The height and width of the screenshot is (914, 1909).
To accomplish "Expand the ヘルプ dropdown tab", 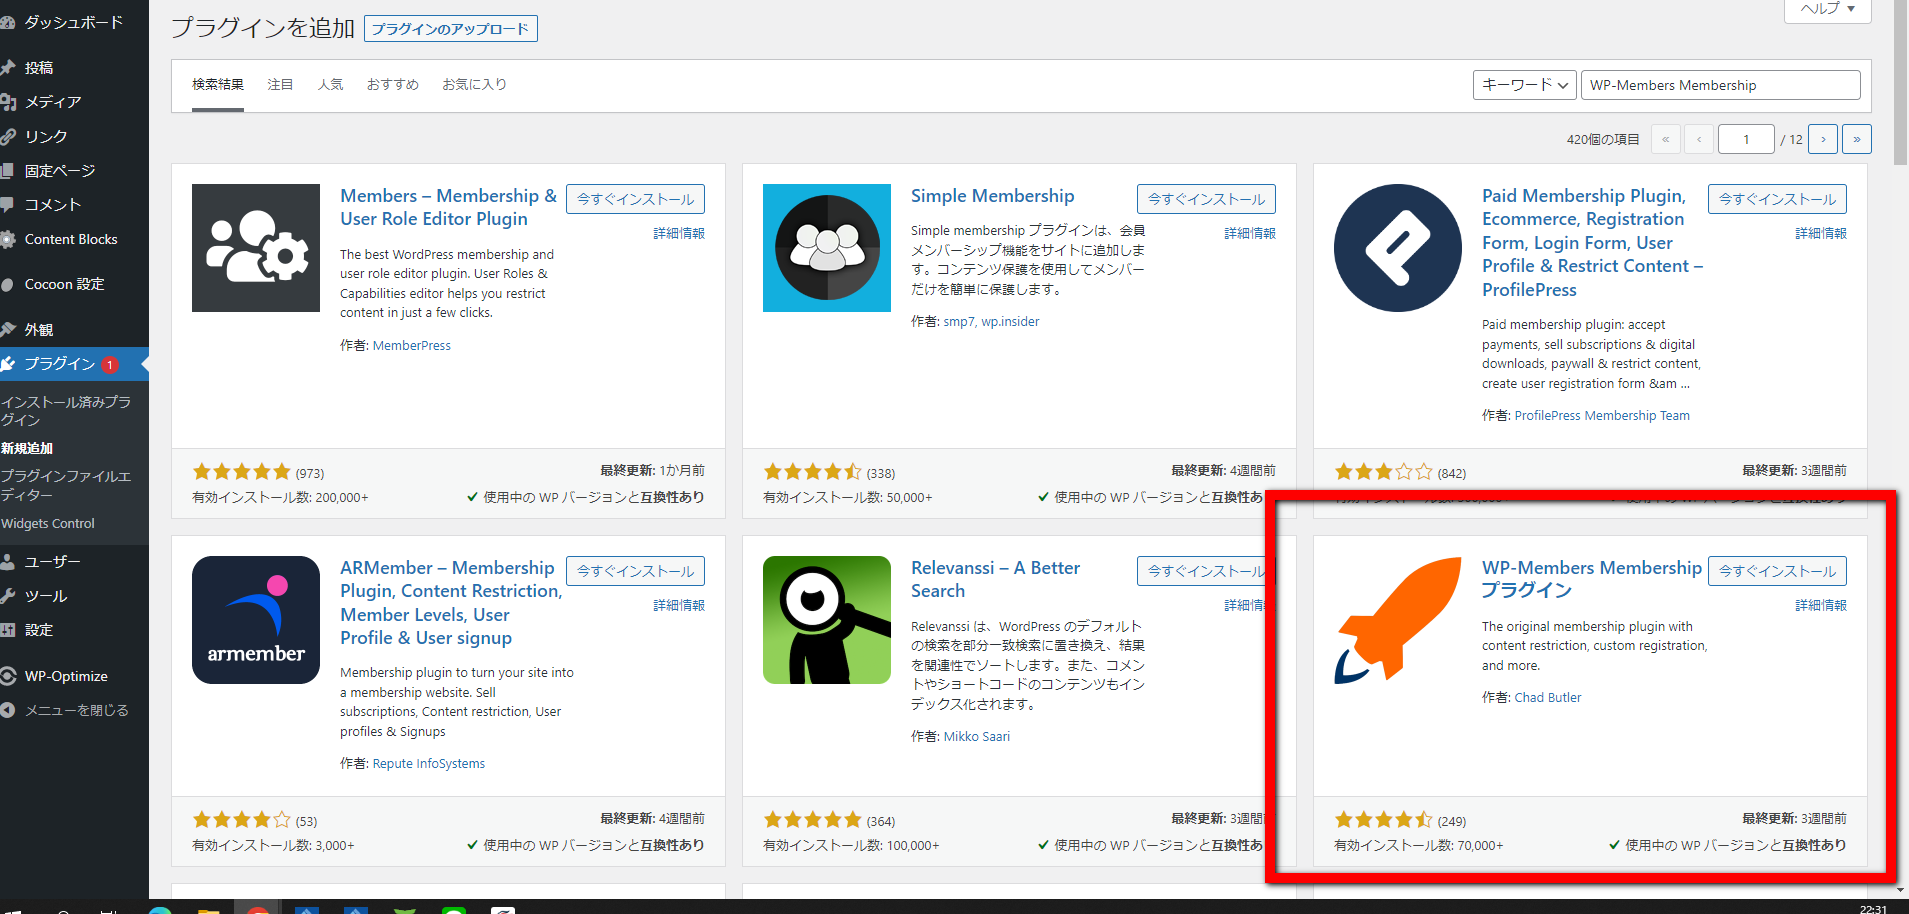I will [x=1828, y=9].
